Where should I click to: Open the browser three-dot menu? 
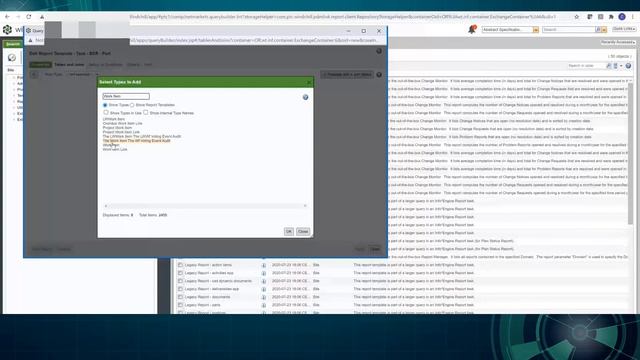pos(633,17)
